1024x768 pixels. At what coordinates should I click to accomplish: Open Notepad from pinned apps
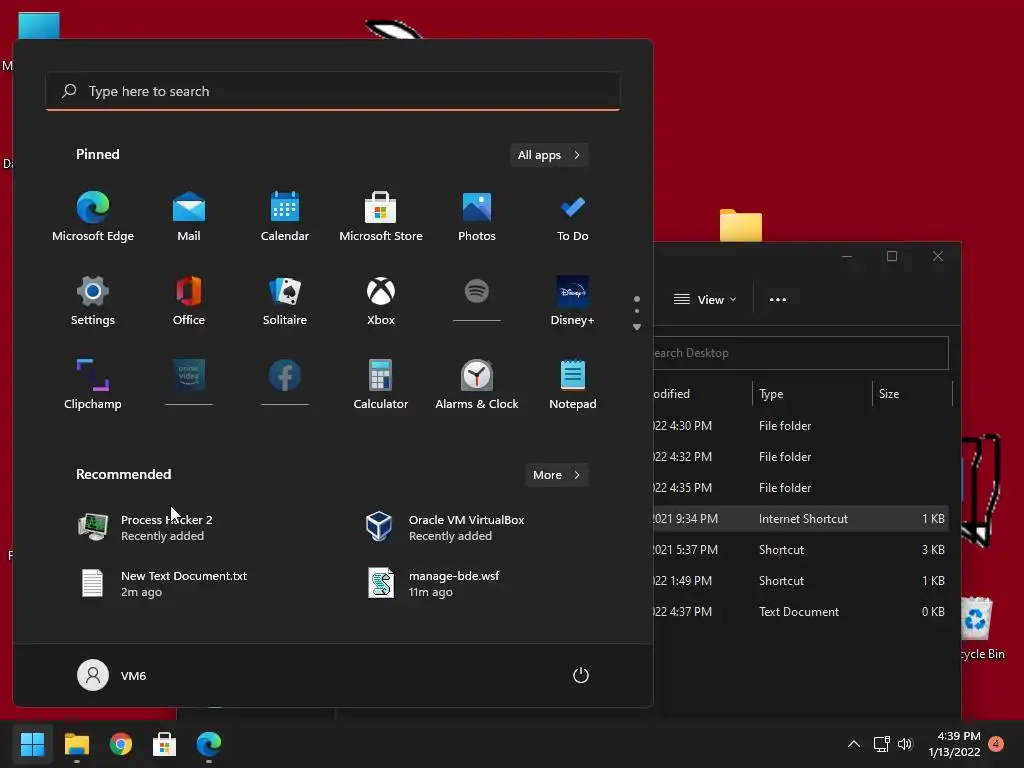coord(573,385)
